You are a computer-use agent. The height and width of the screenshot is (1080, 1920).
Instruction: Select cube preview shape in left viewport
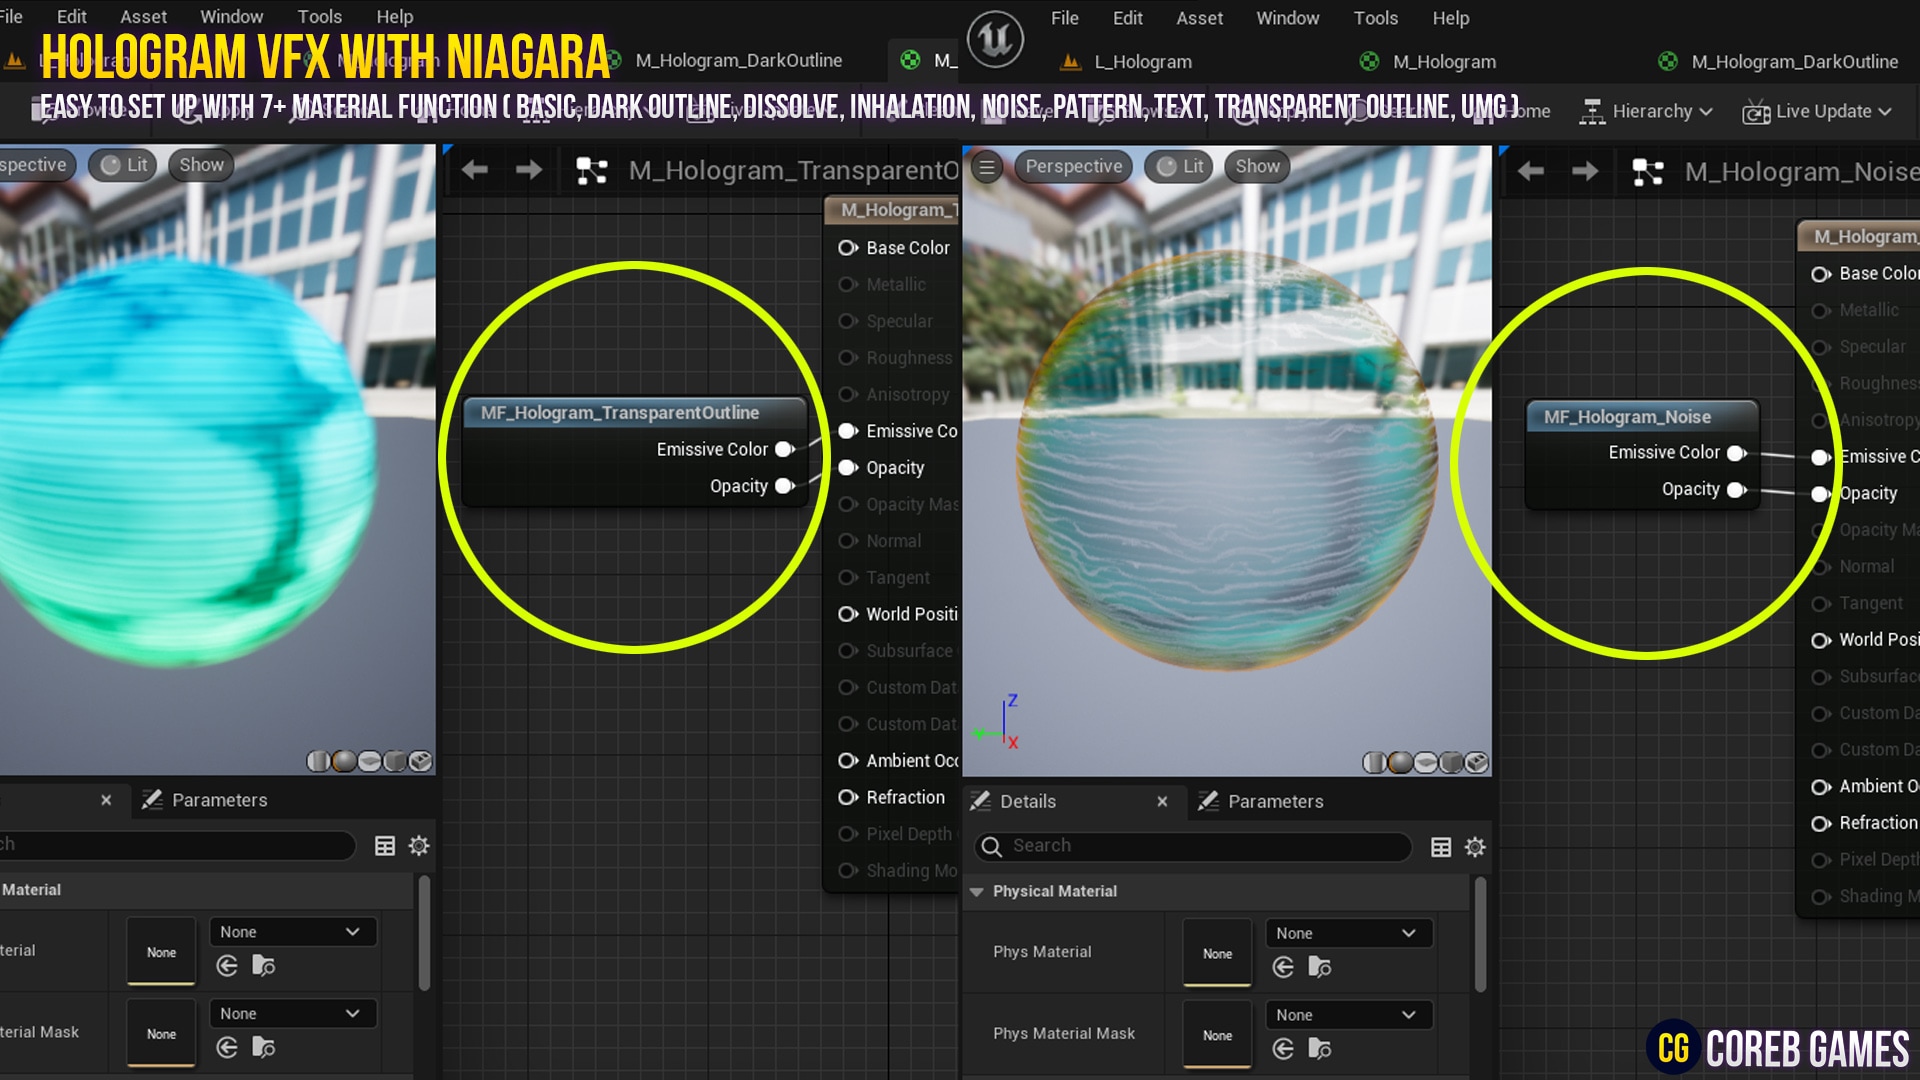(396, 762)
